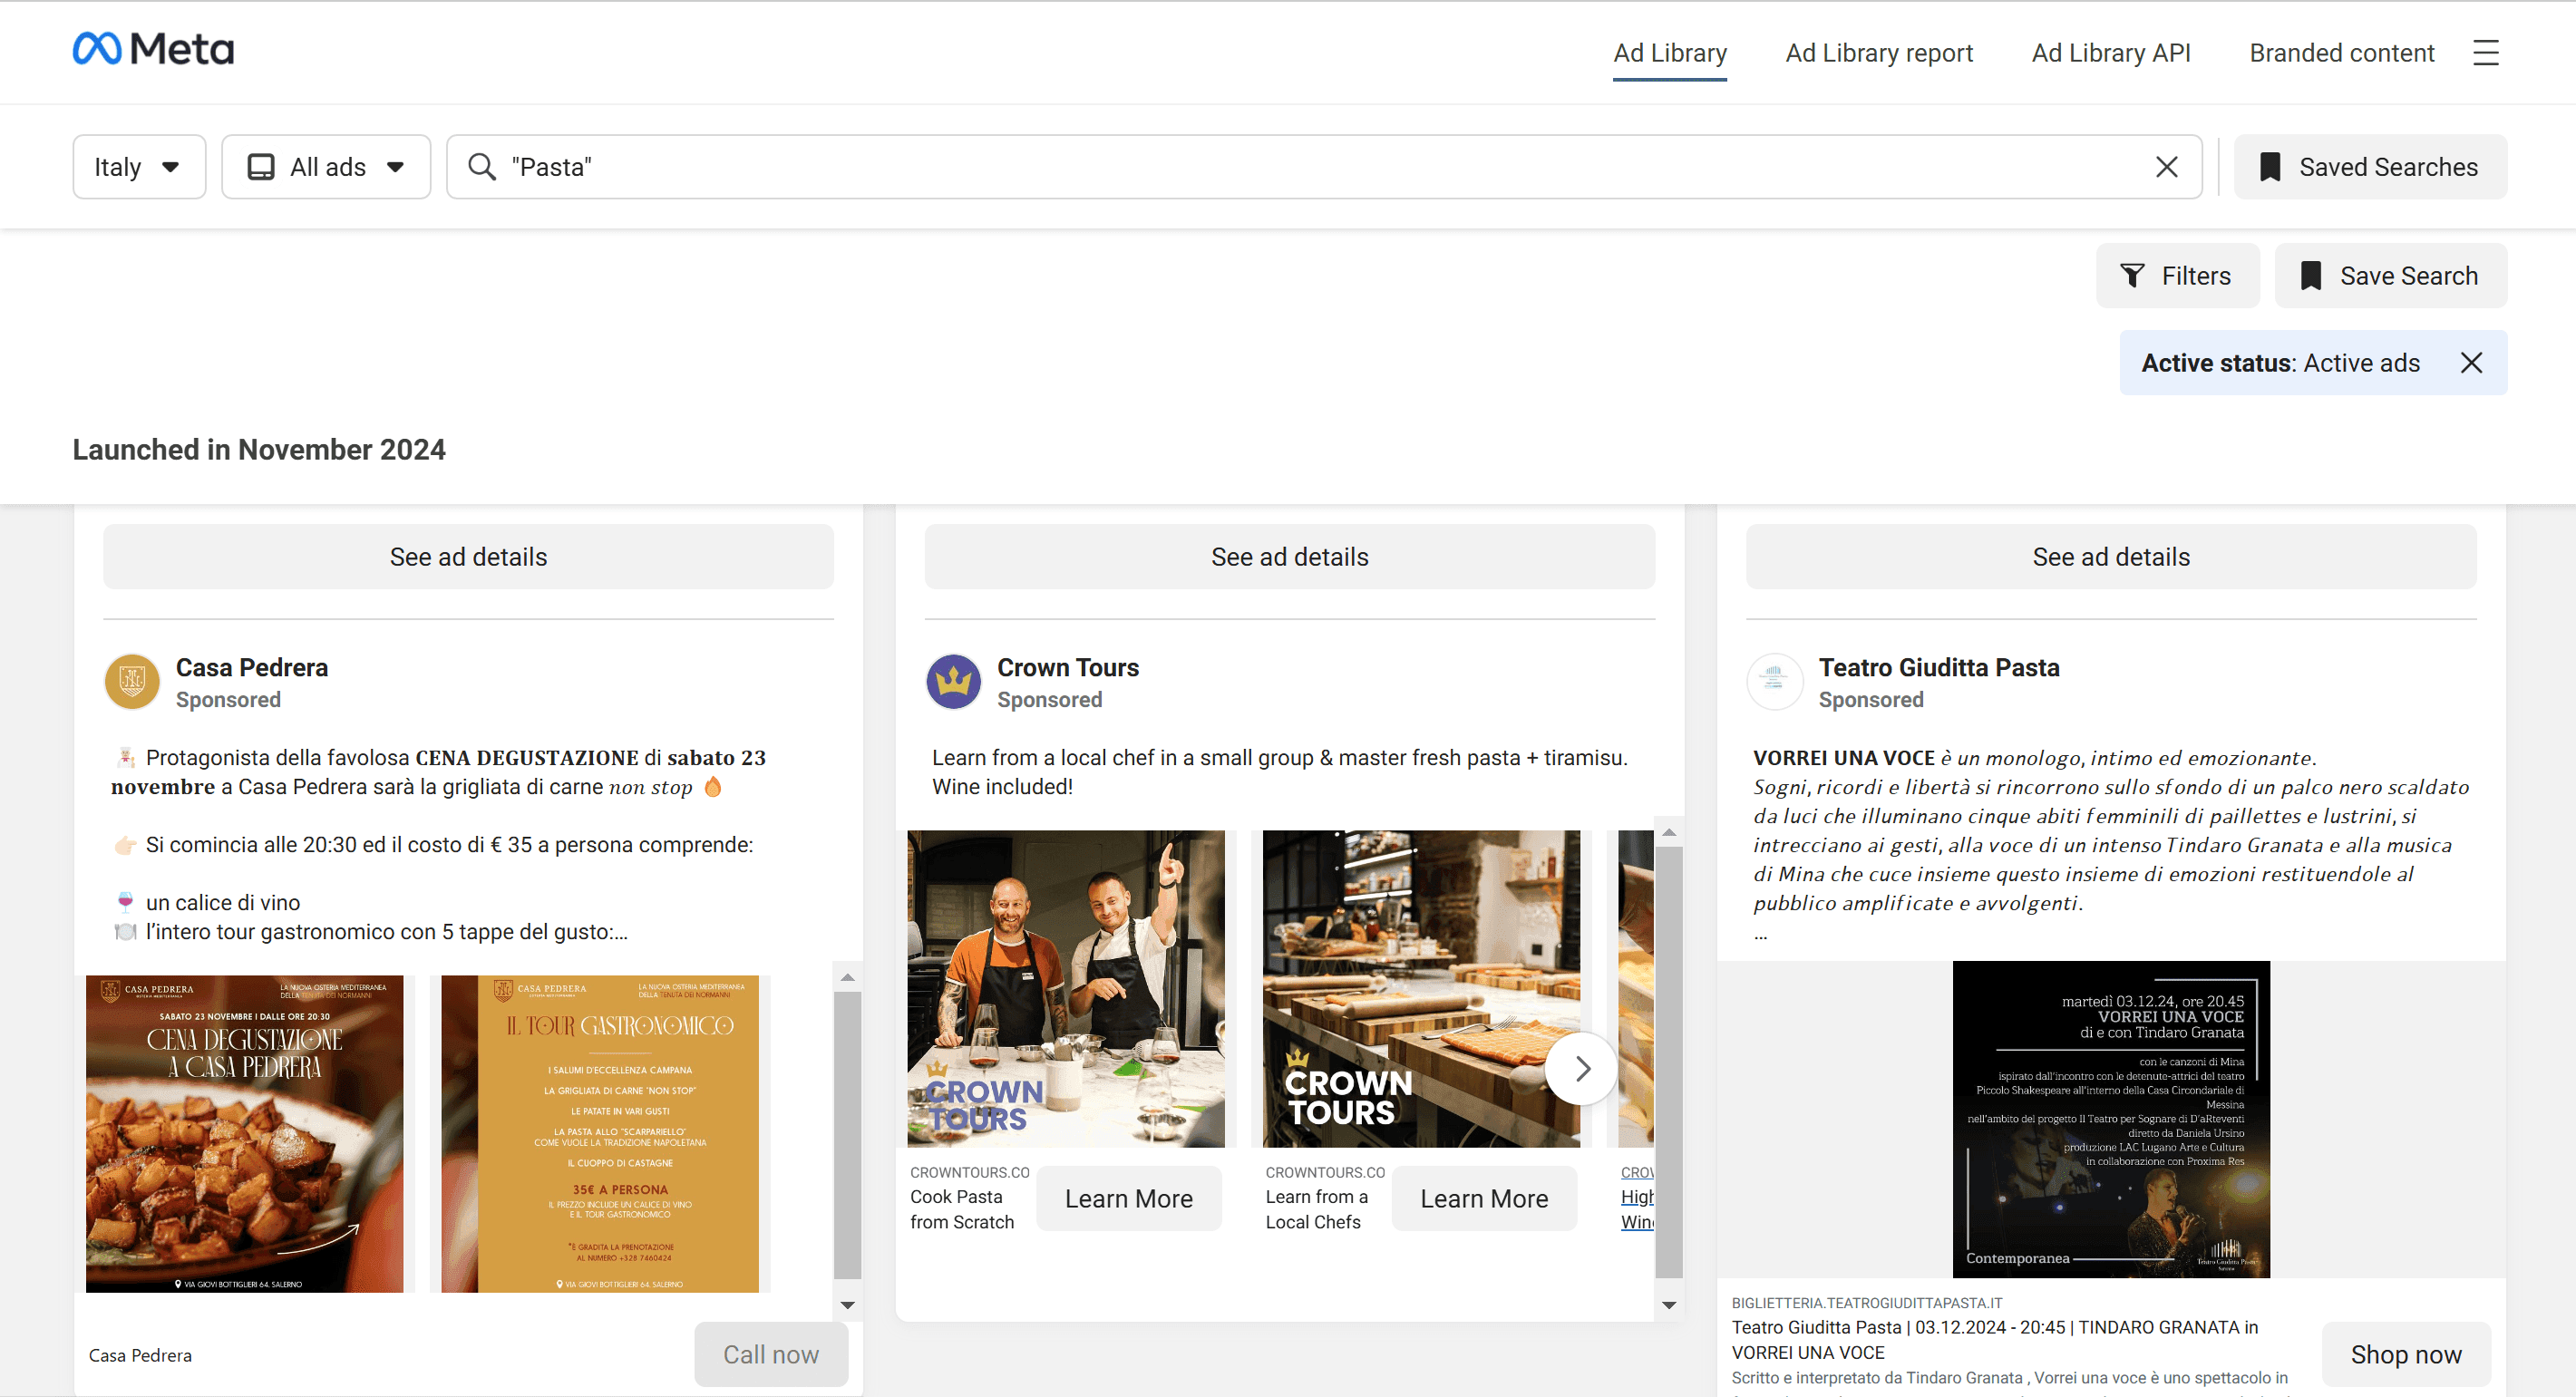The width and height of the screenshot is (2576, 1397).
Task: Open the Vorrei Una Voce poster image
Action: tap(2111, 1120)
